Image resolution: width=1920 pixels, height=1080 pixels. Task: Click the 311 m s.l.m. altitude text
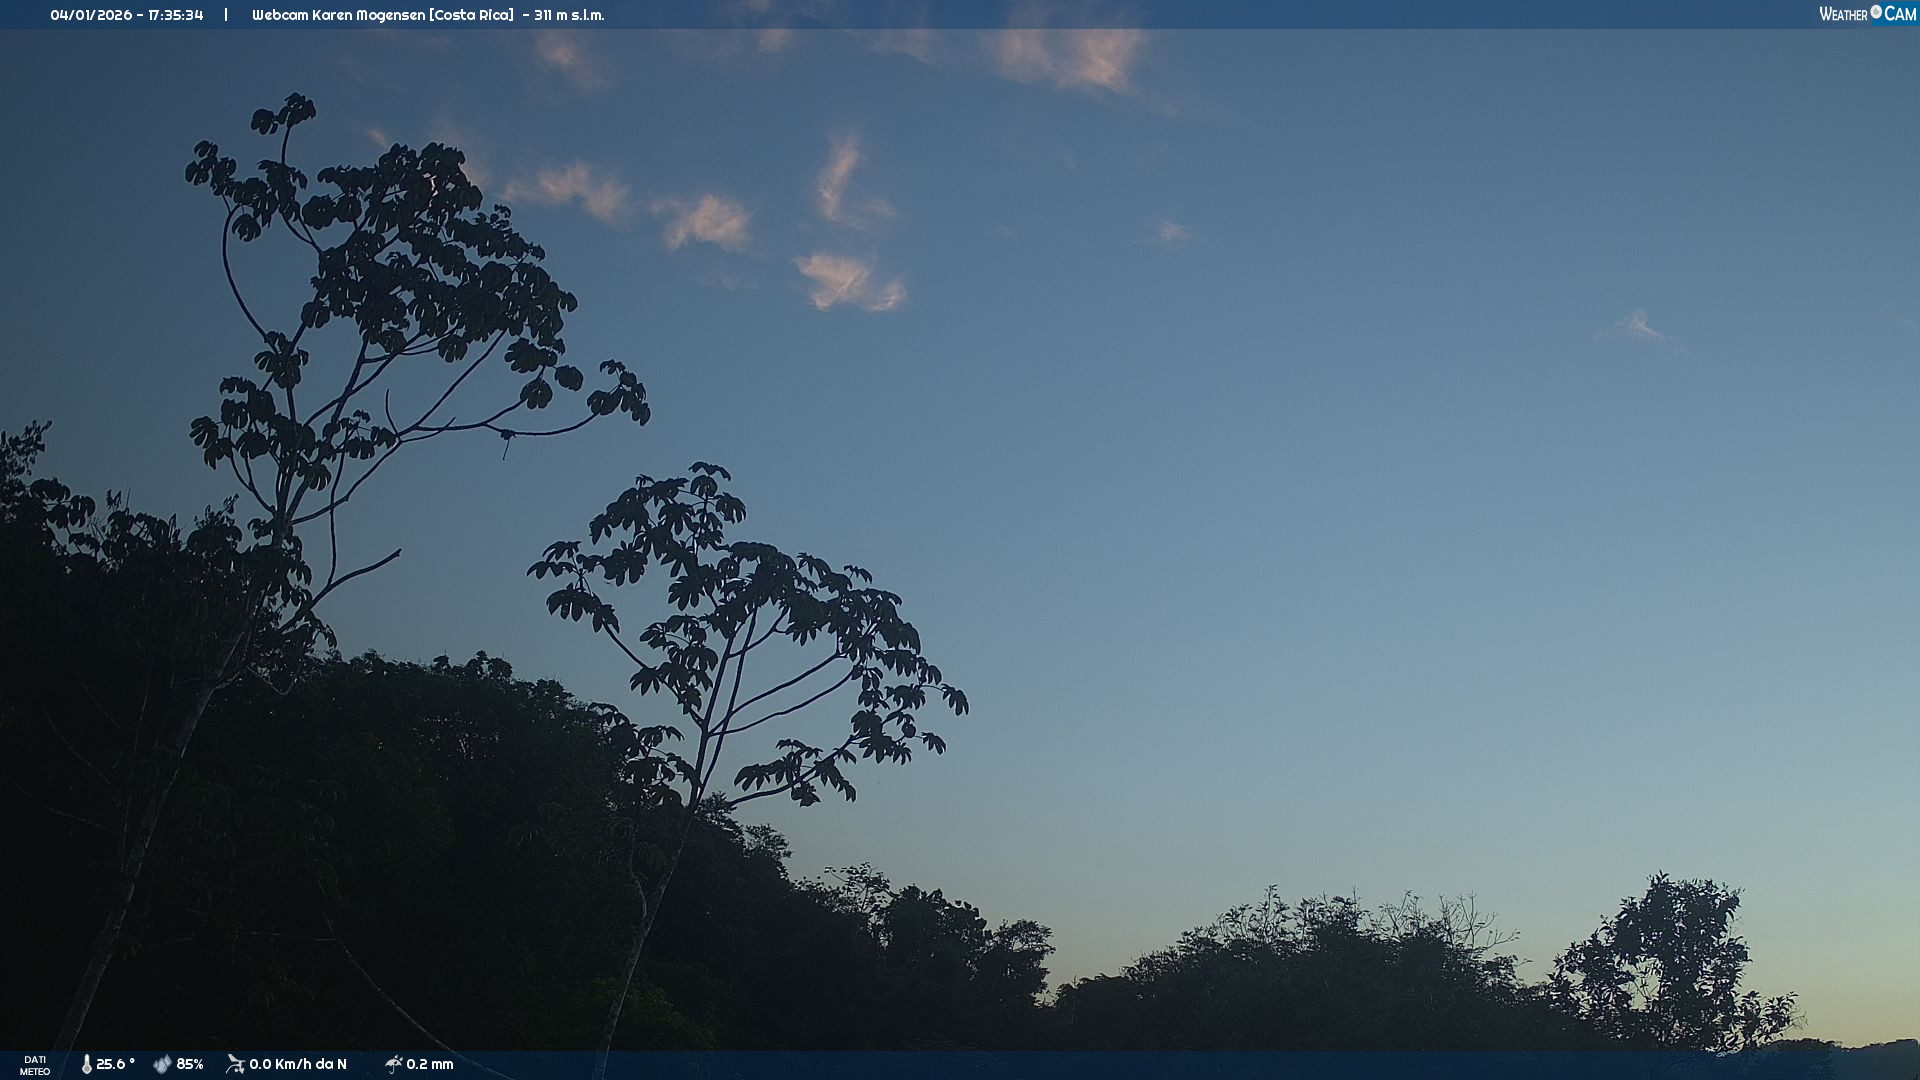569,15
